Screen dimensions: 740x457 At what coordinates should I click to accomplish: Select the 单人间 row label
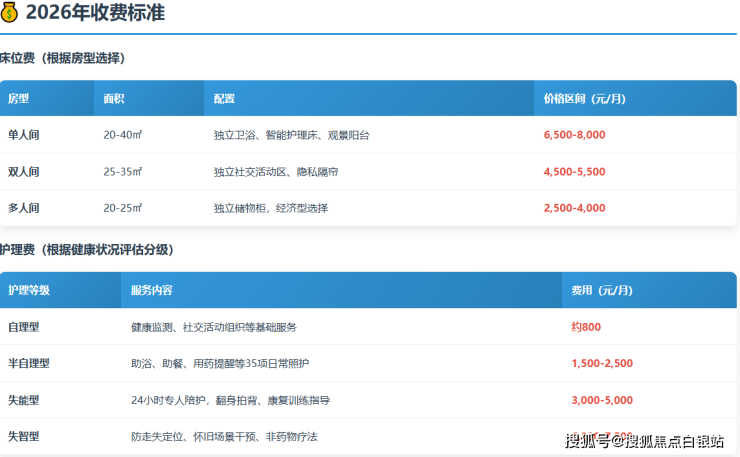click(x=24, y=135)
